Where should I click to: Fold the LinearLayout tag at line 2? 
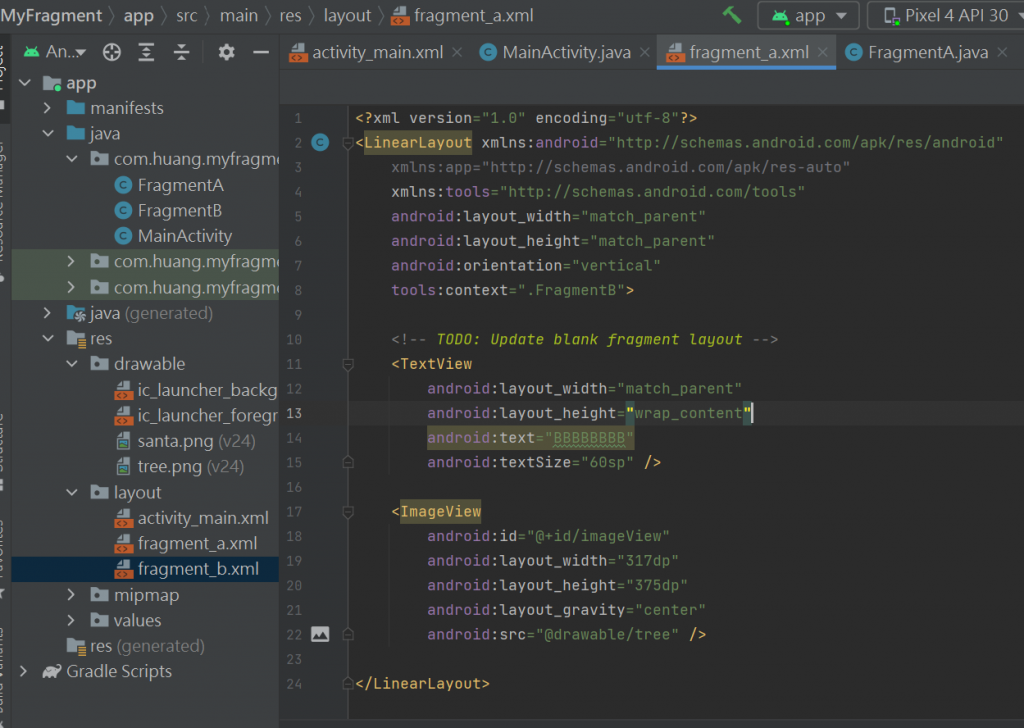[347, 143]
